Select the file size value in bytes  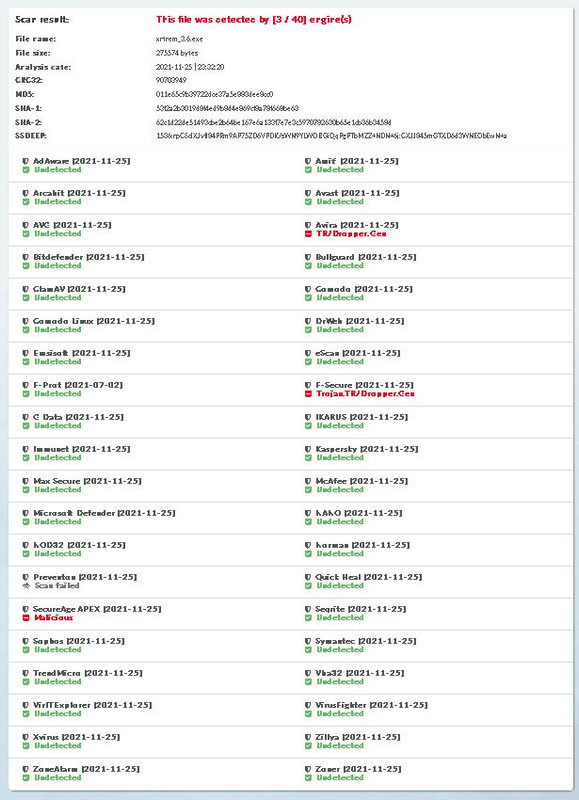[177, 53]
